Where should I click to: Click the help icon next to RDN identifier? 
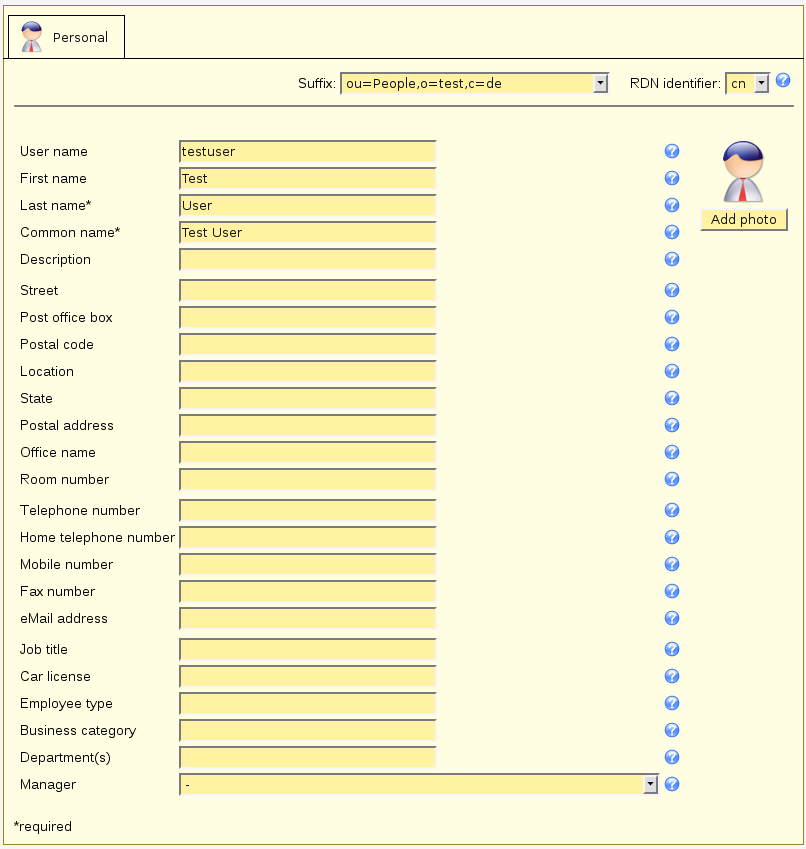(x=783, y=80)
